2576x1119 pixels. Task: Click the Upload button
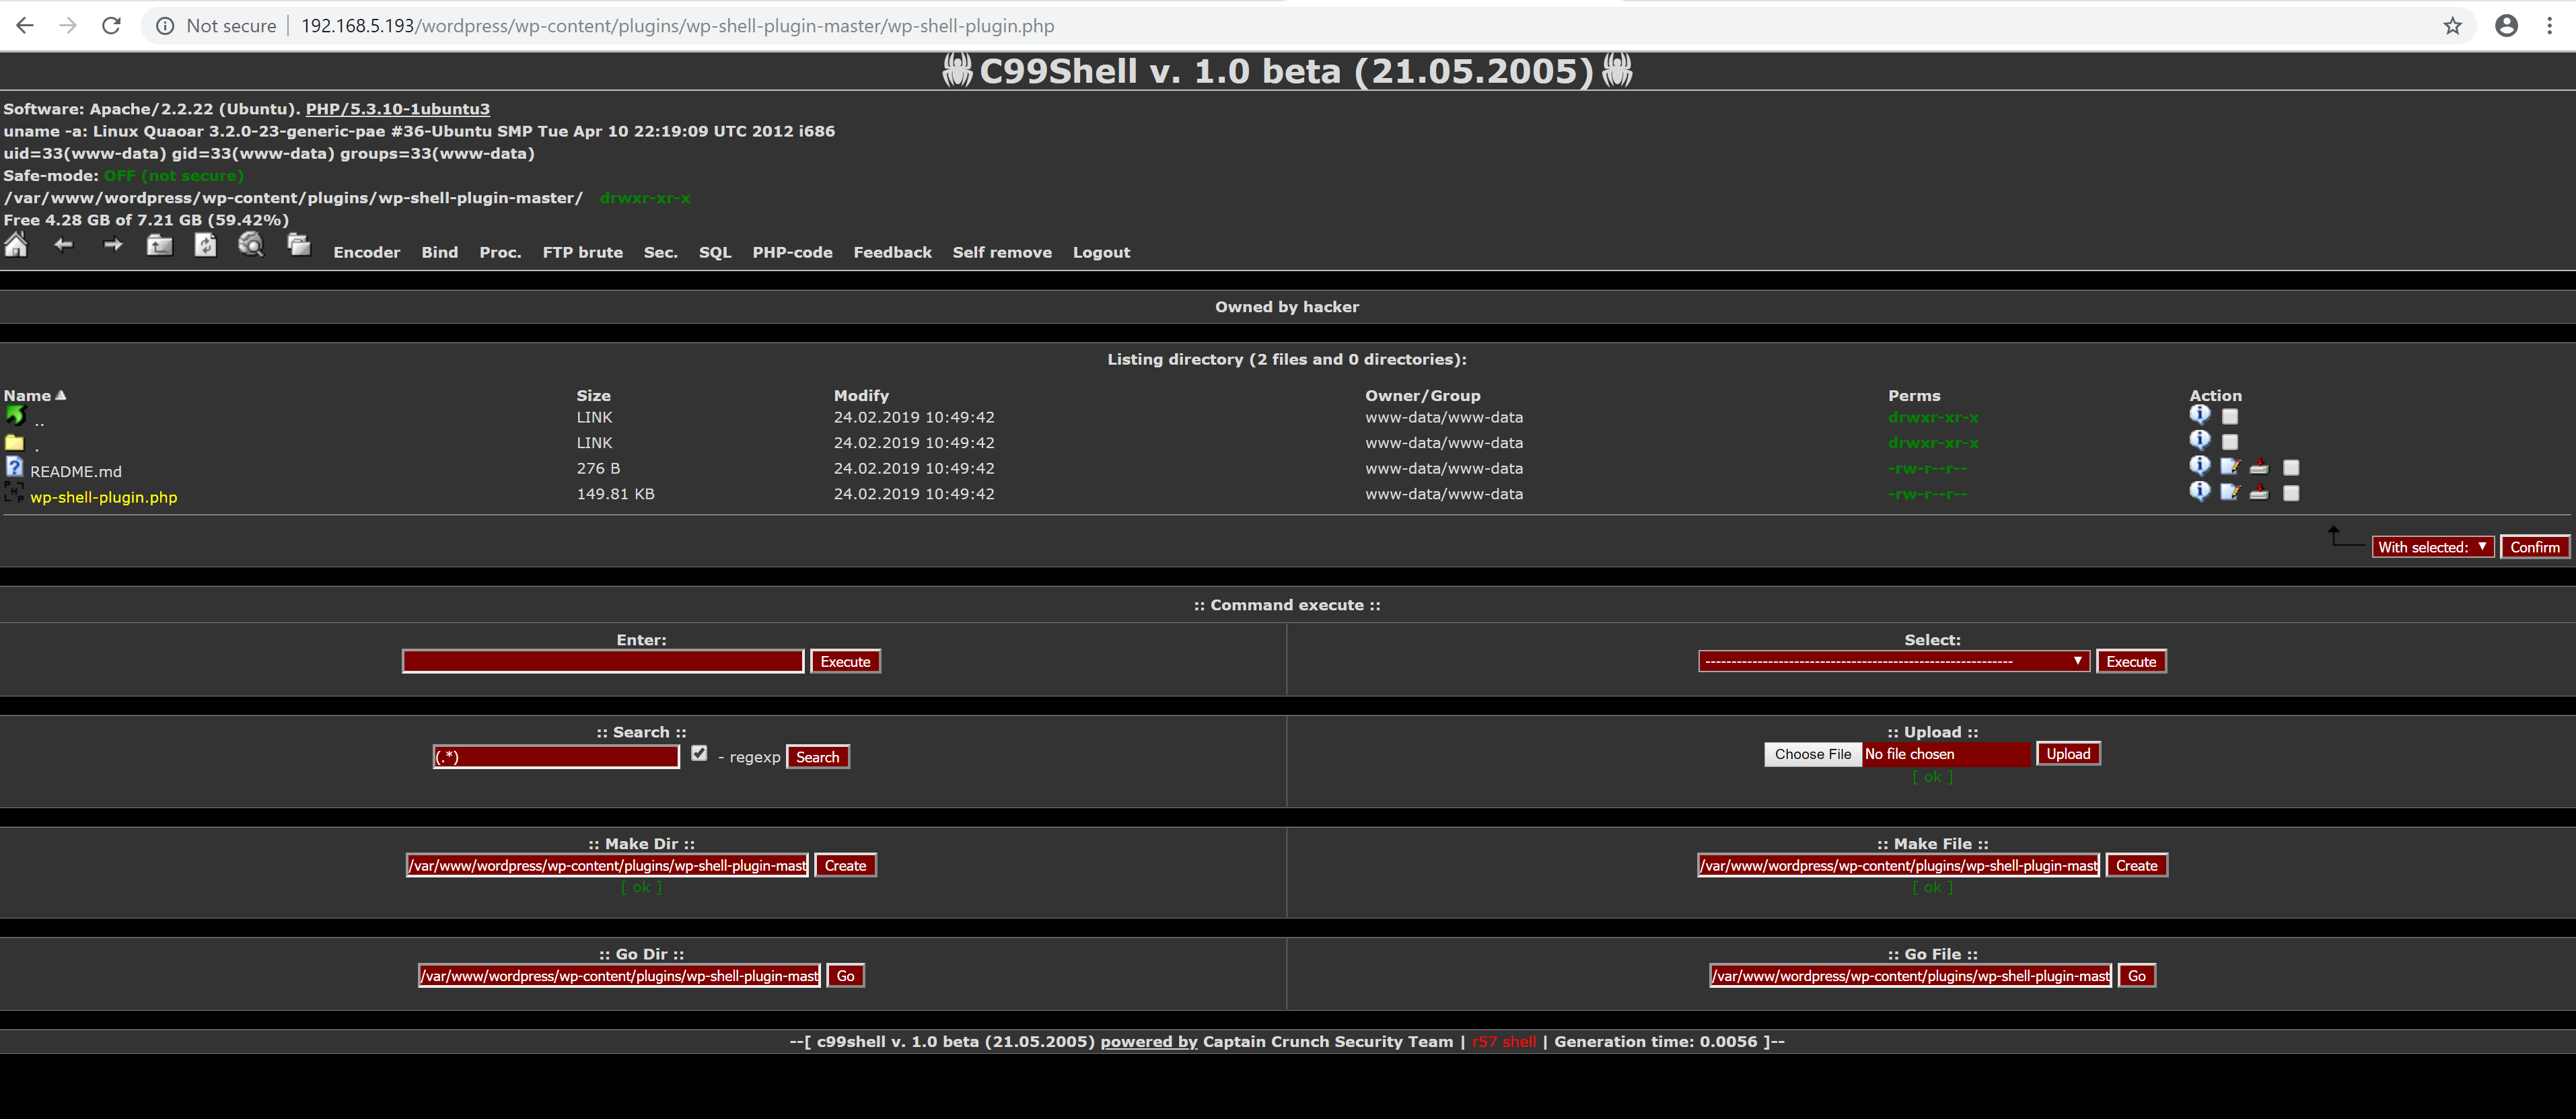click(x=2067, y=754)
